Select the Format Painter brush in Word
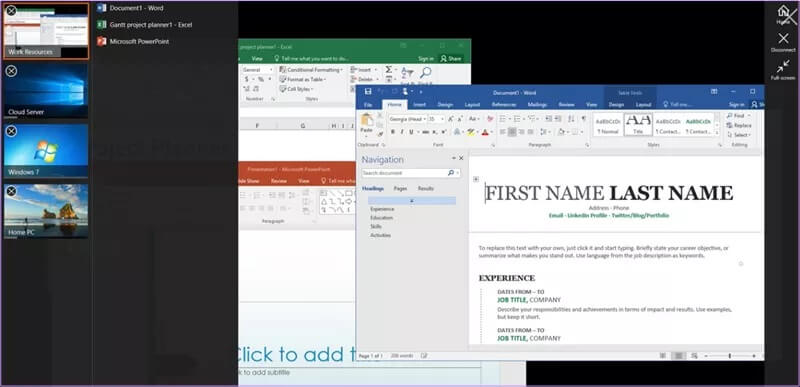 pos(380,134)
